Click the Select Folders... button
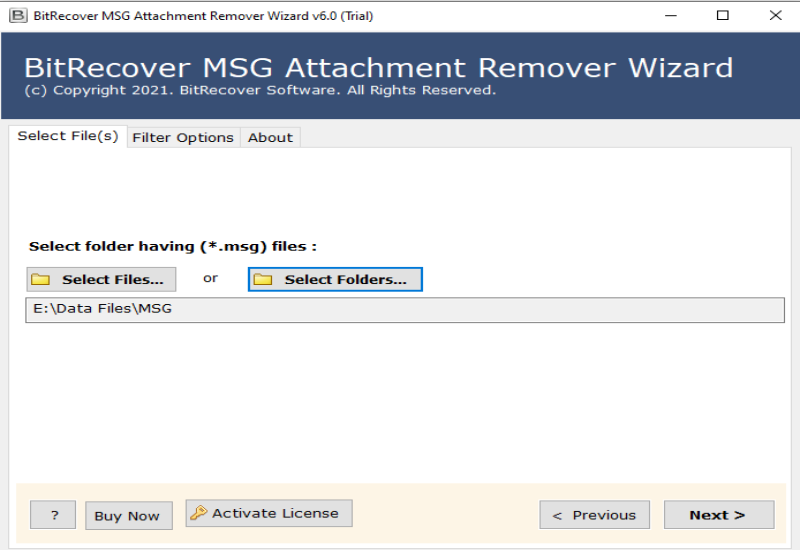 335,280
